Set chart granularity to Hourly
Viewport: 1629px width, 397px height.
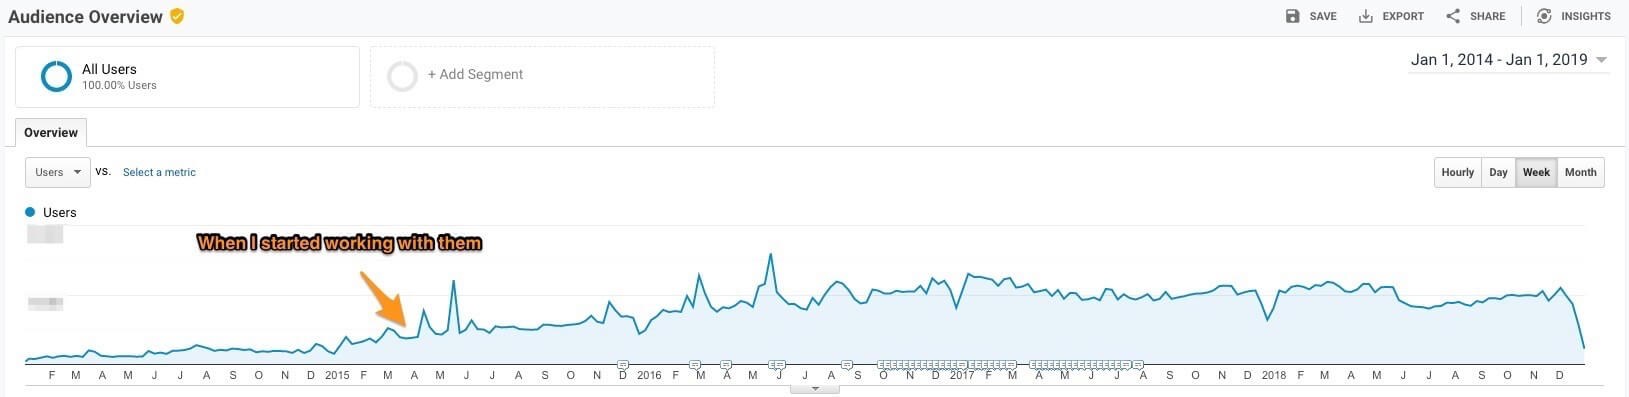click(x=1457, y=172)
